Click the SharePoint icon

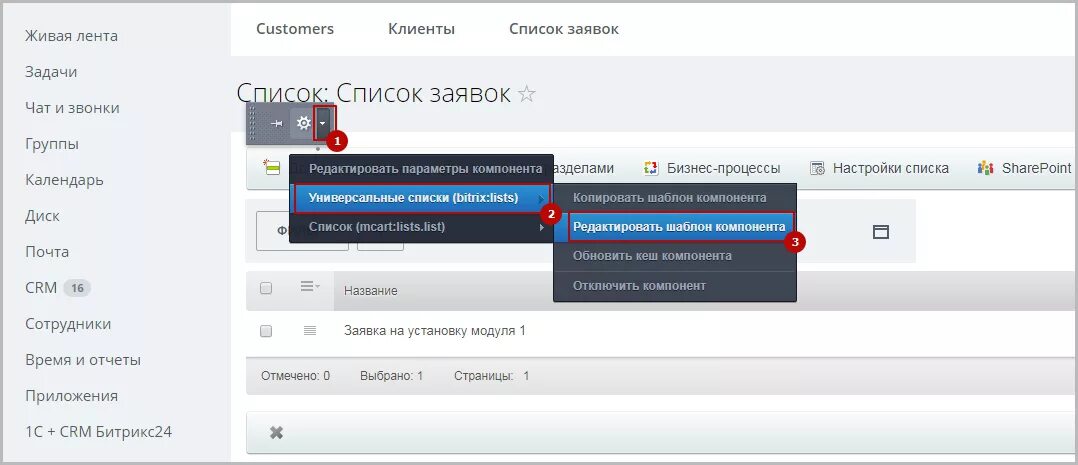986,168
